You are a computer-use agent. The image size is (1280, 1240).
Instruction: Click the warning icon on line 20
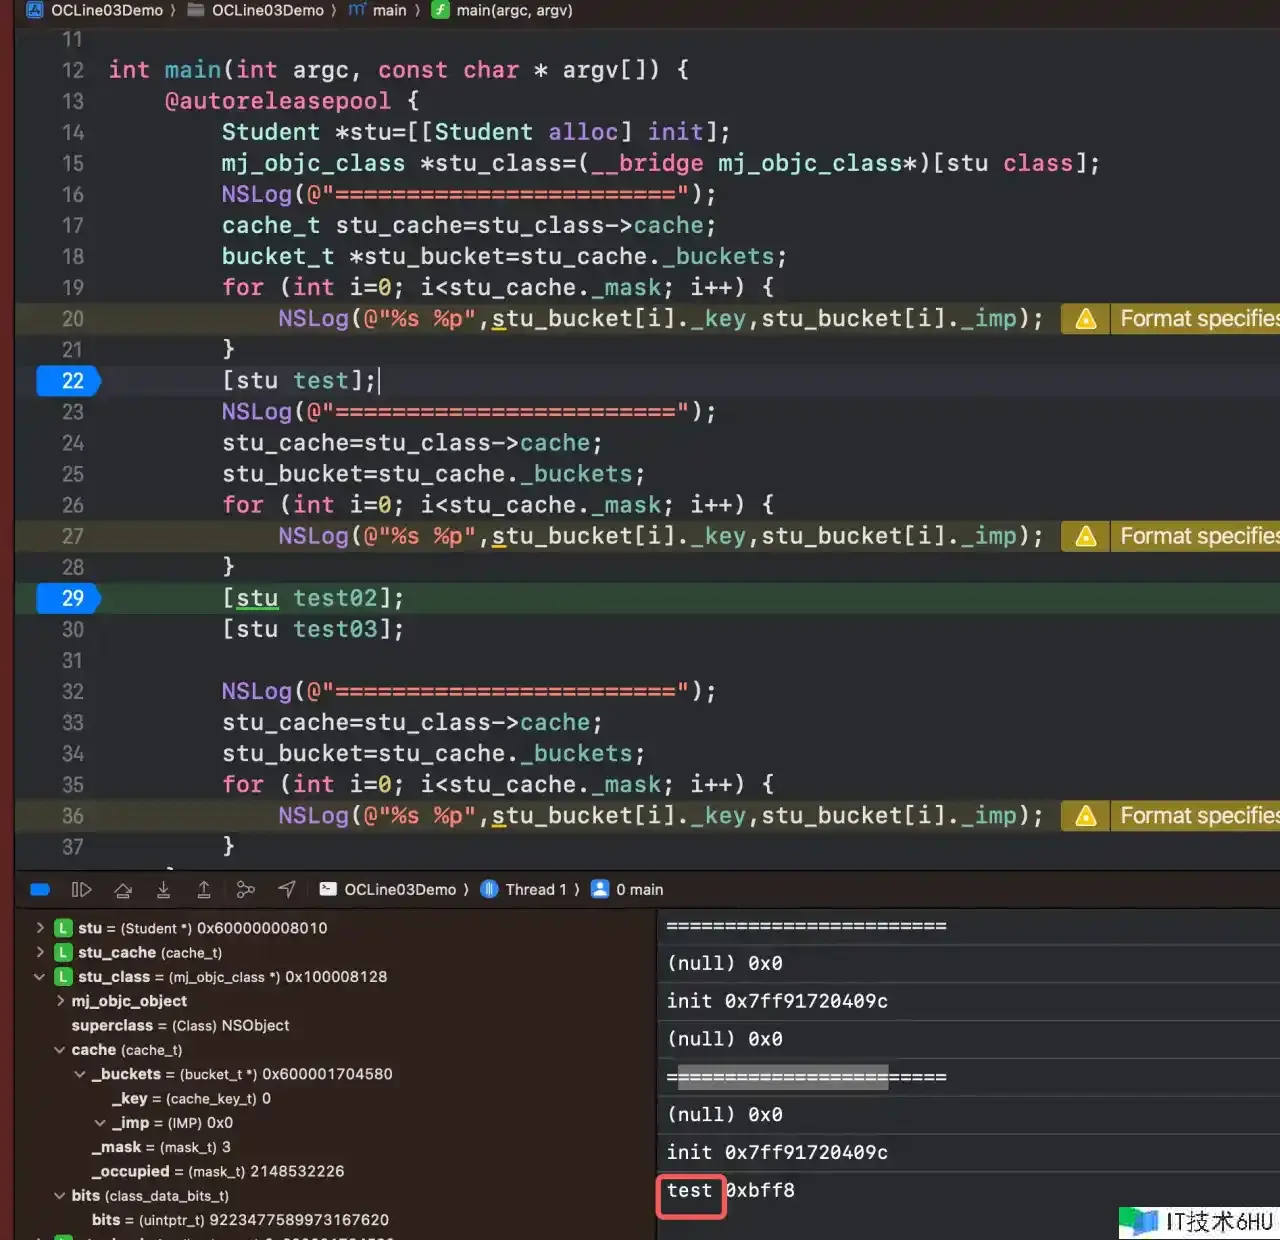(x=1085, y=319)
